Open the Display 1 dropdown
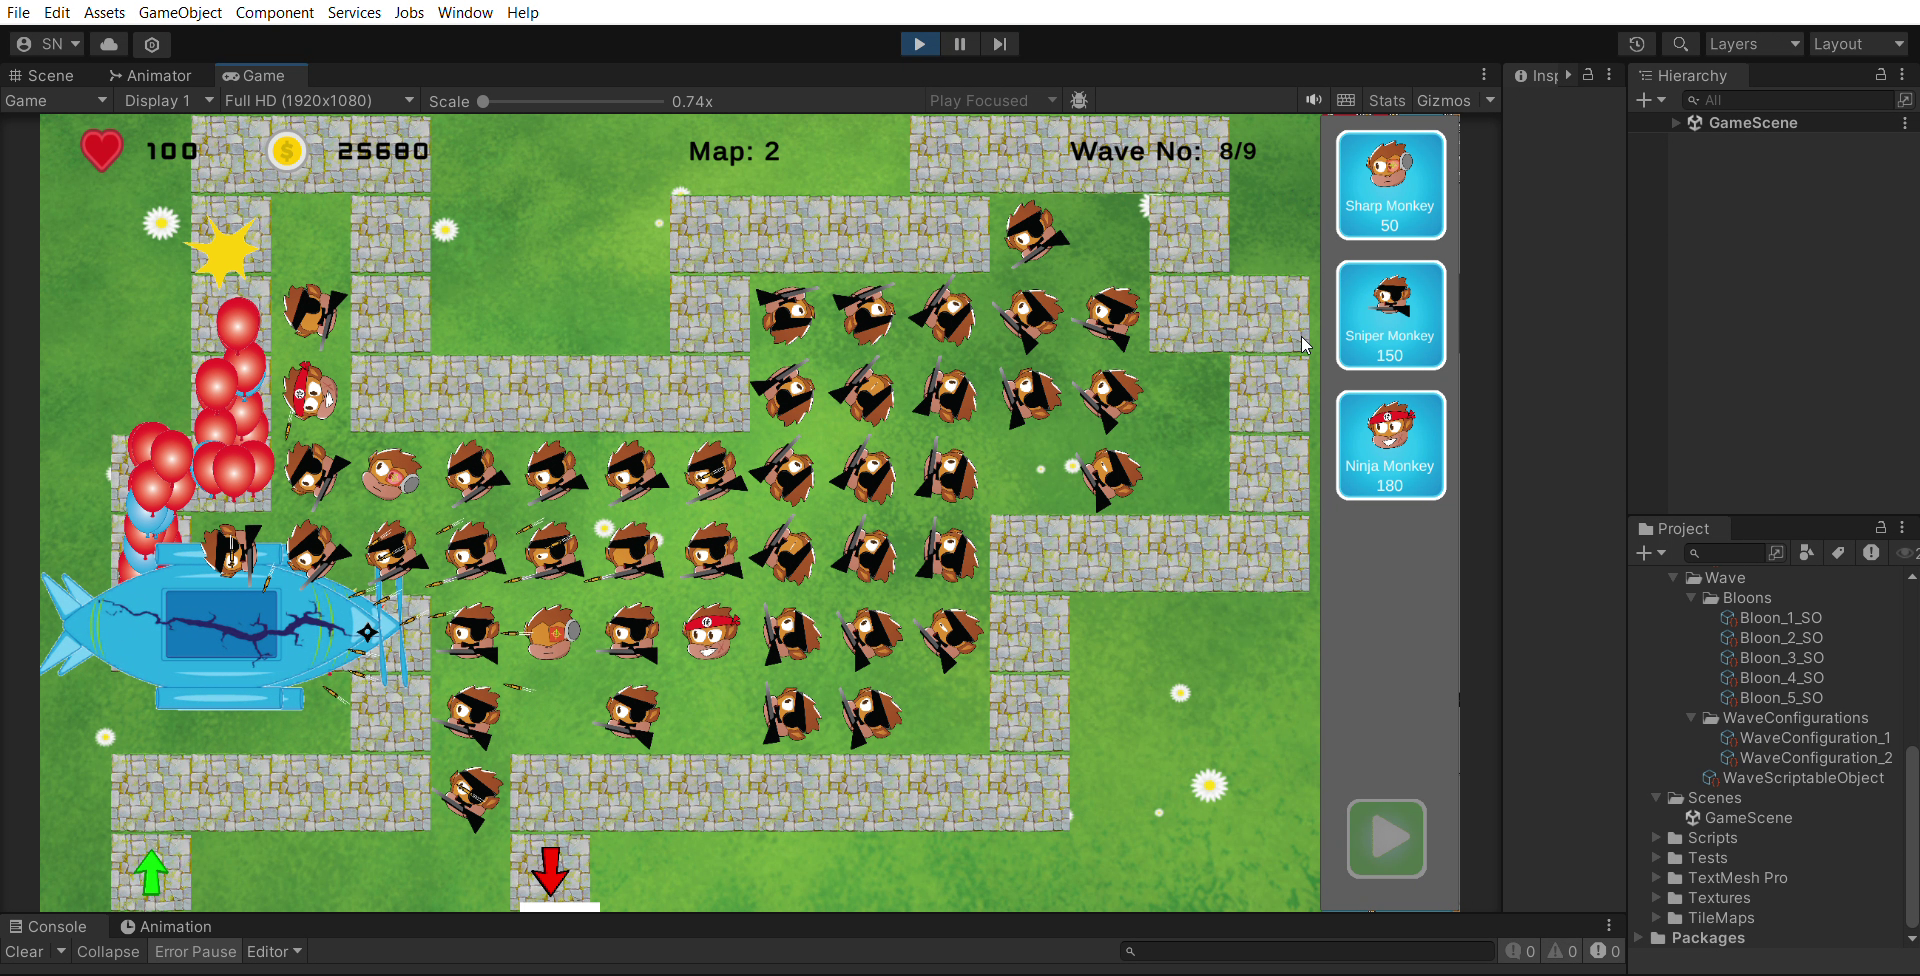The image size is (1920, 976). [168, 100]
